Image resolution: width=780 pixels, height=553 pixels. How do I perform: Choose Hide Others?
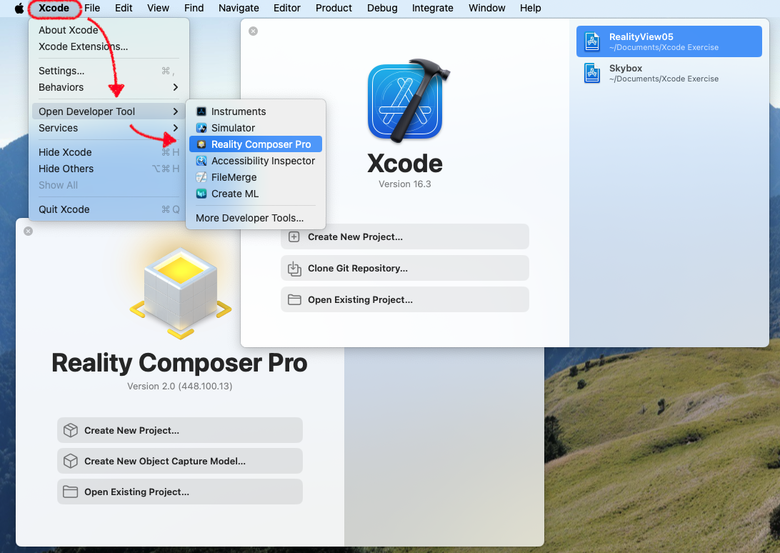point(109,169)
